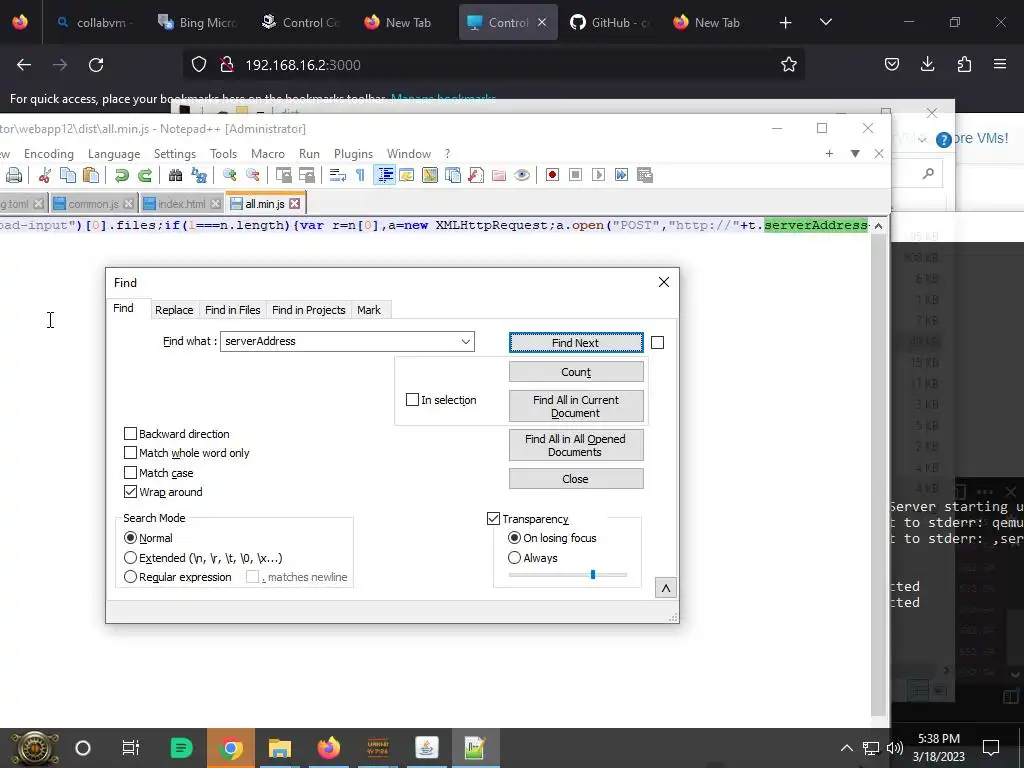This screenshot has height=768, width=1024.
Task: Click the Stop recording macro icon
Action: click(x=575, y=175)
